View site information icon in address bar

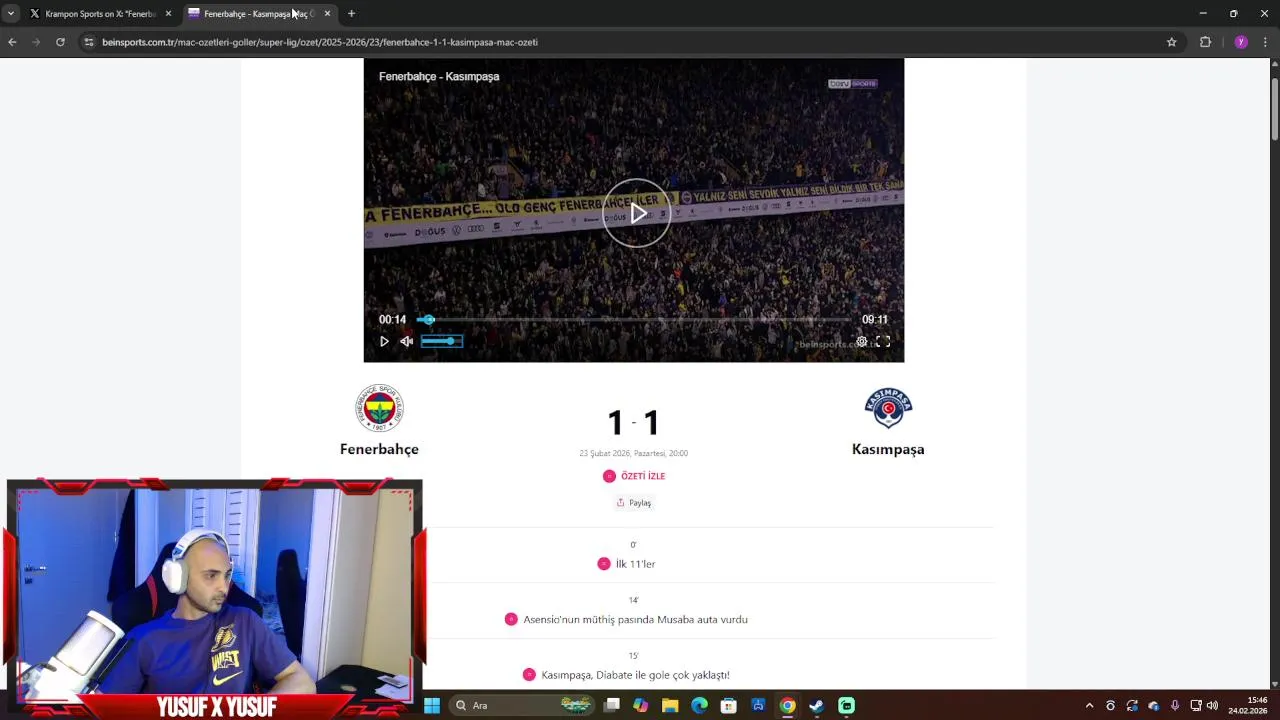(89, 42)
